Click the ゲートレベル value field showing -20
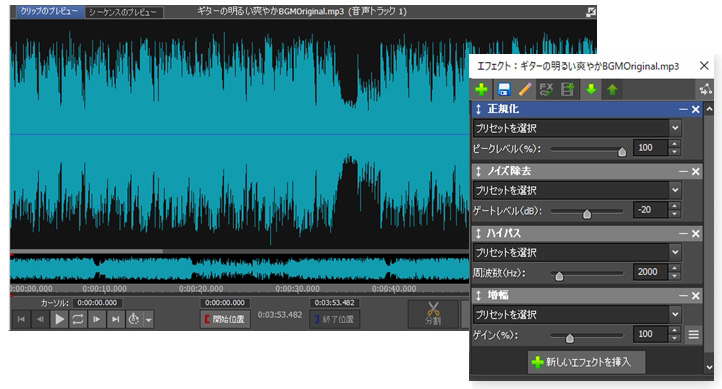Viewport: 722px width, 389px height. [x=650, y=210]
